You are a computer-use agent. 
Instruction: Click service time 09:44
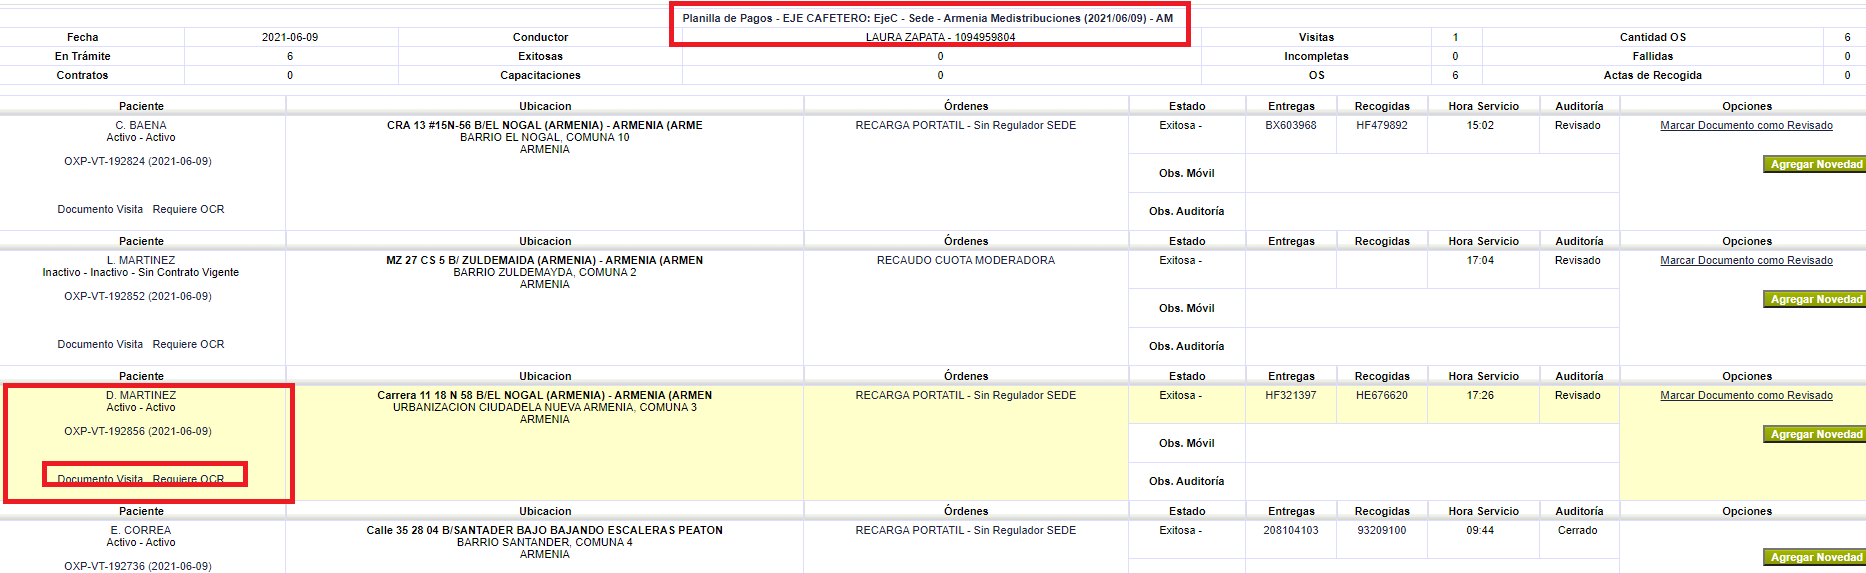click(x=1480, y=531)
